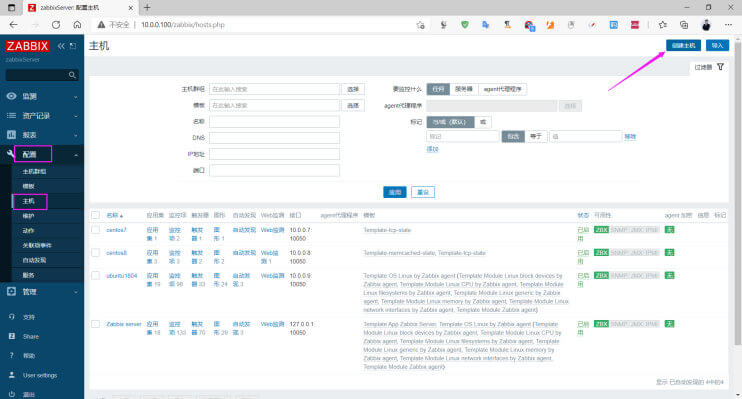This screenshot has height=399, width=742.
Task: Expand the 管理 menu chevron
Action: [x=76, y=292]
